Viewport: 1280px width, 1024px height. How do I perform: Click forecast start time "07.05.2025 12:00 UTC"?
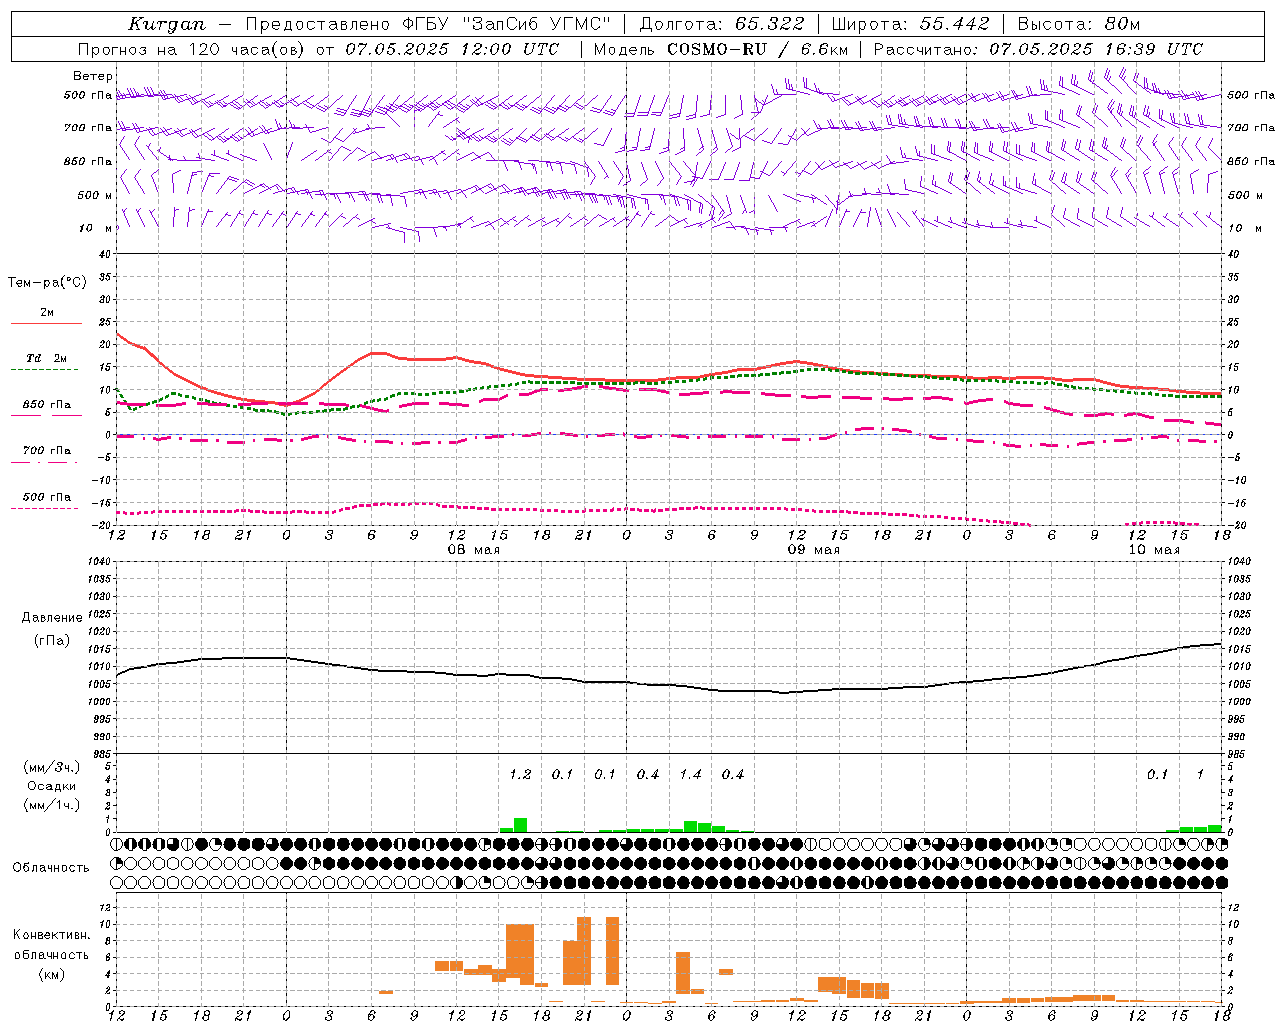pyautogui.click(x=452, y=49)
